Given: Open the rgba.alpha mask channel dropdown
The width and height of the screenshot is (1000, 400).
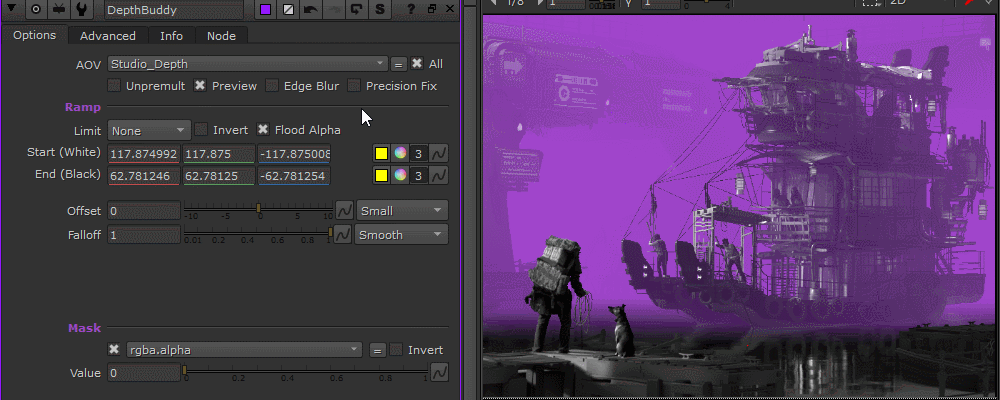Looking at the screenshot, I should (x=244, y=350).
